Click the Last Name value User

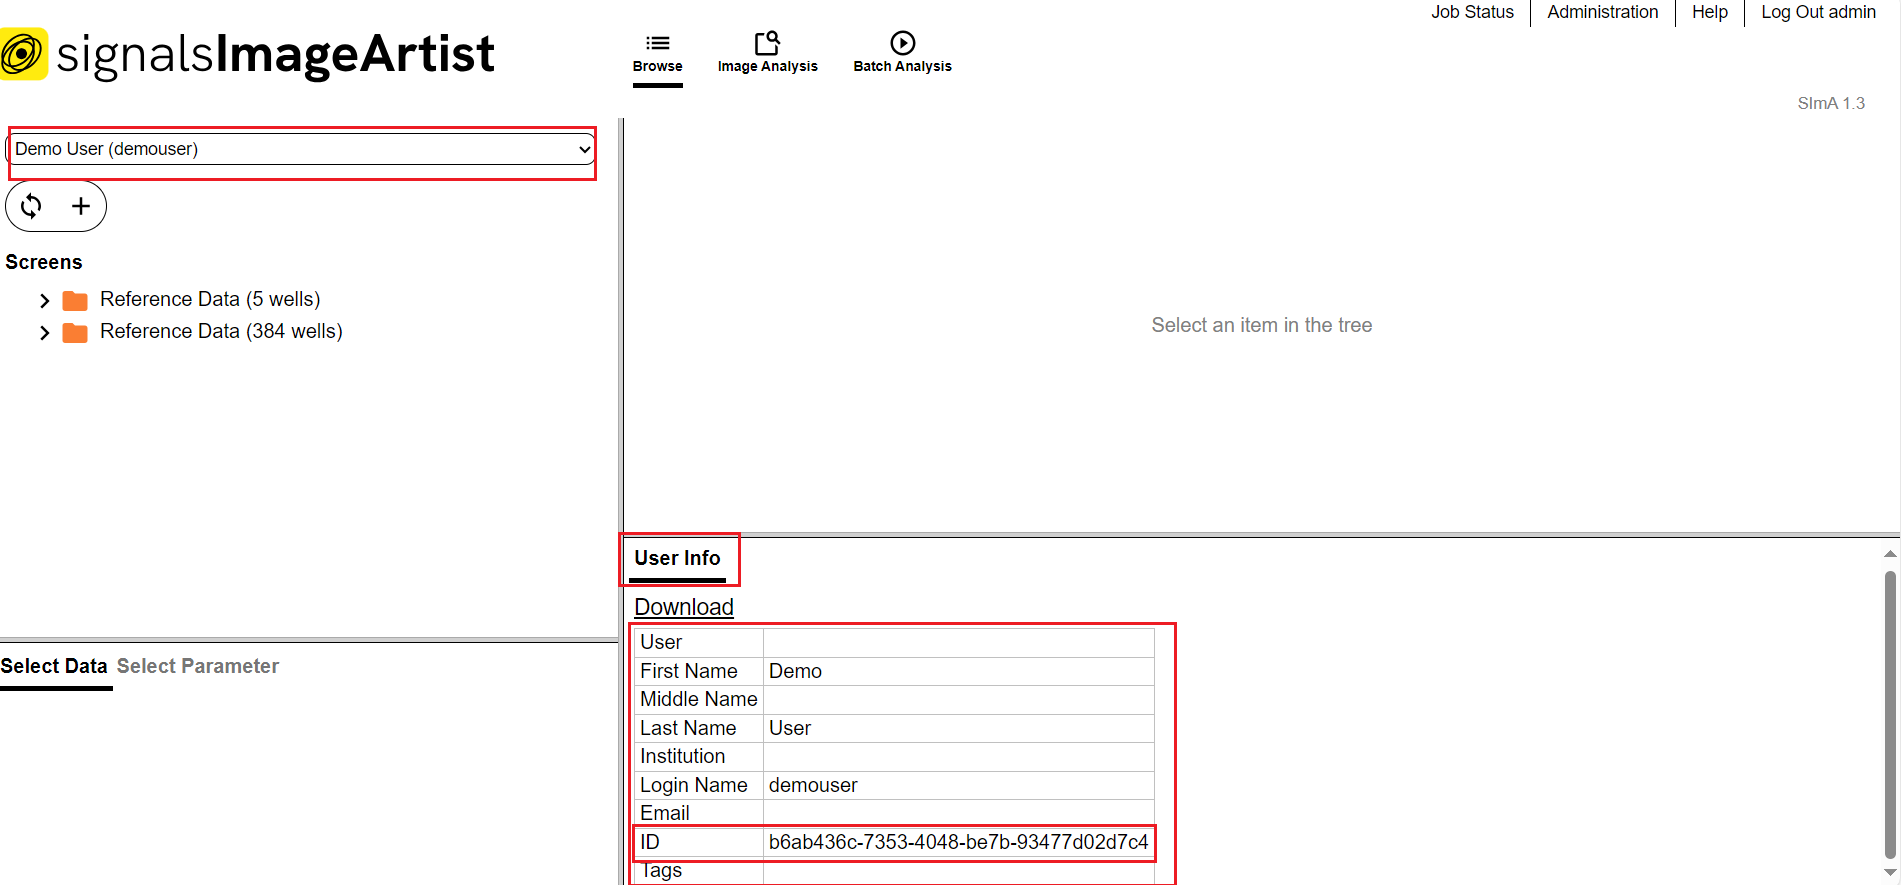pyautogui.click(x=790, y=728)
